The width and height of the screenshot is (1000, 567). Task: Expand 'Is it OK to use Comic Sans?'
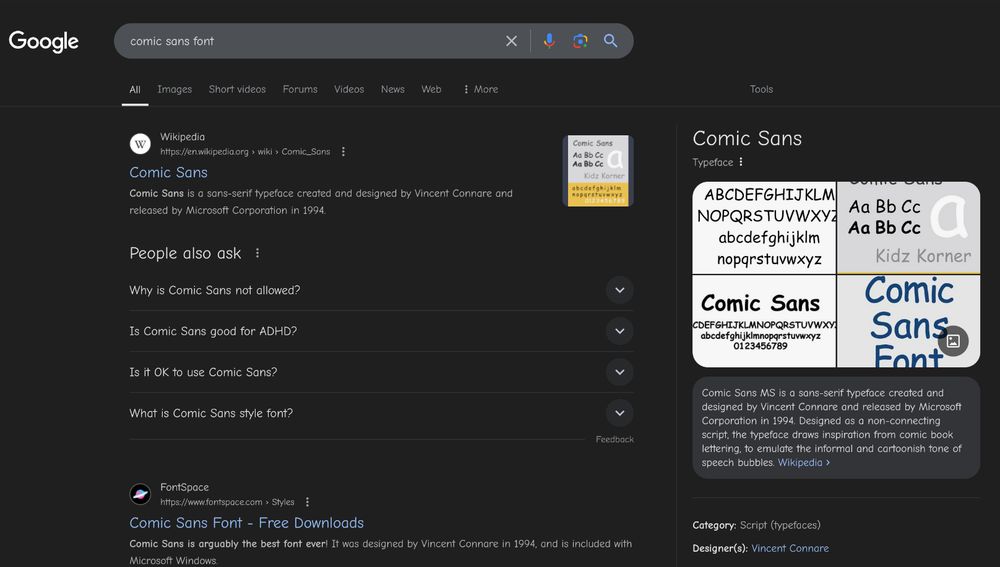(x=381, y=372)
